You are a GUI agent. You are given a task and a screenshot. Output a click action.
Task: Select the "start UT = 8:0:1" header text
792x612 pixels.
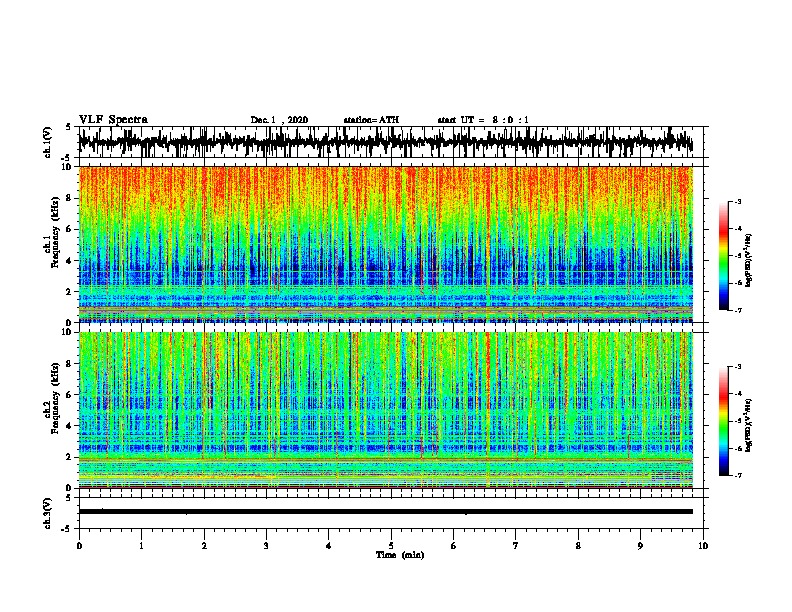point(483,120)
